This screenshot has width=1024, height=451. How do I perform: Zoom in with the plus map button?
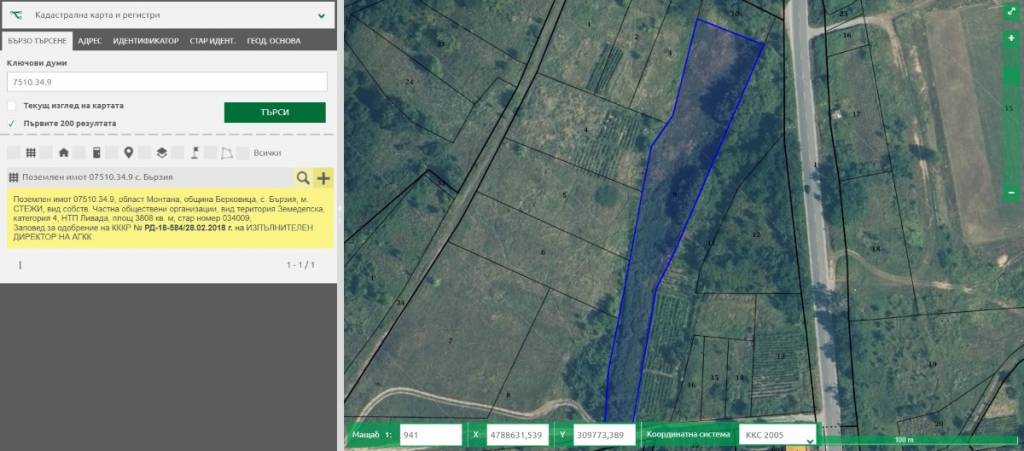tap(1012, 37)
